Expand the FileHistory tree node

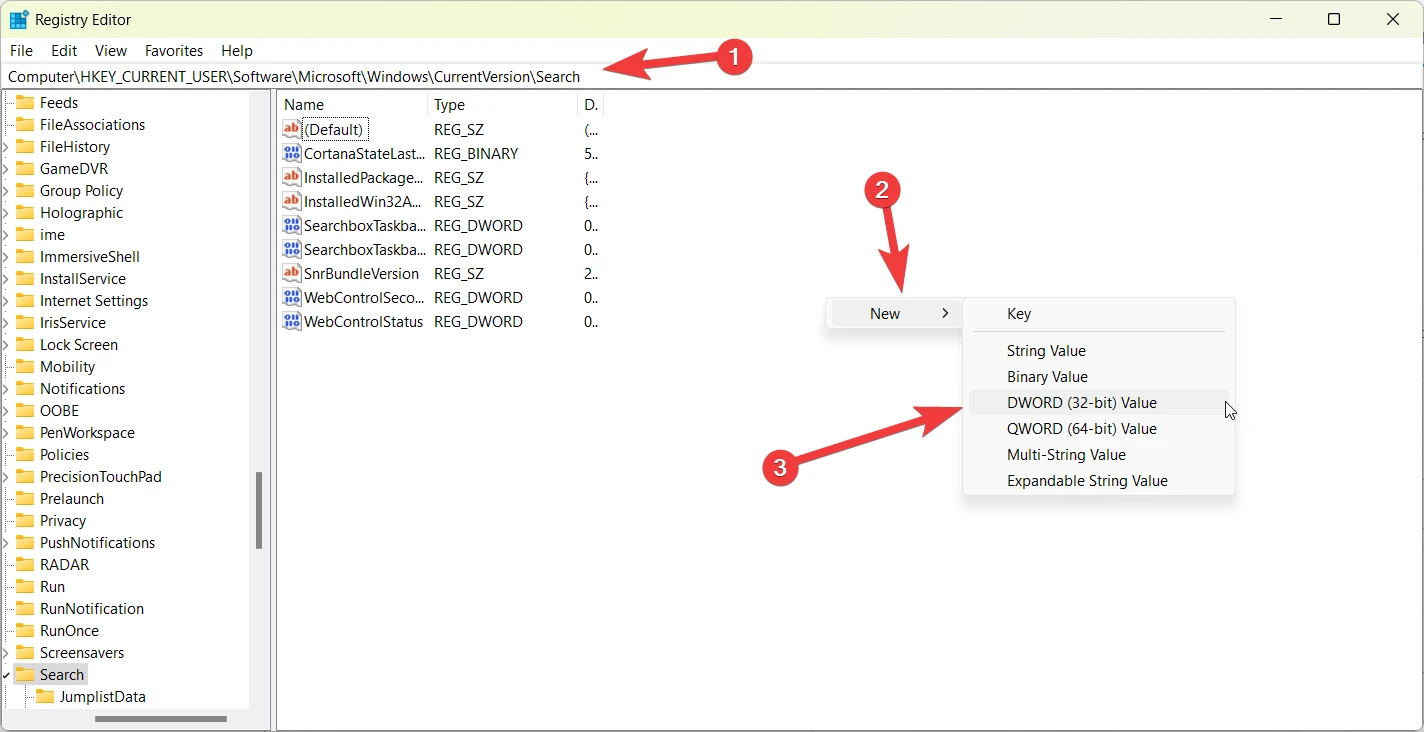6,146
